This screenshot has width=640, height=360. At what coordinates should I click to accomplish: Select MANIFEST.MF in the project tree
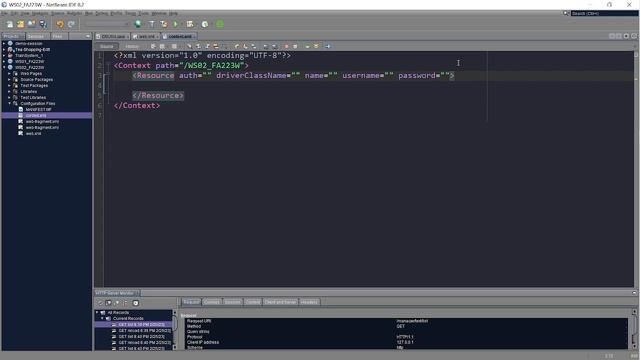point(38,109)
